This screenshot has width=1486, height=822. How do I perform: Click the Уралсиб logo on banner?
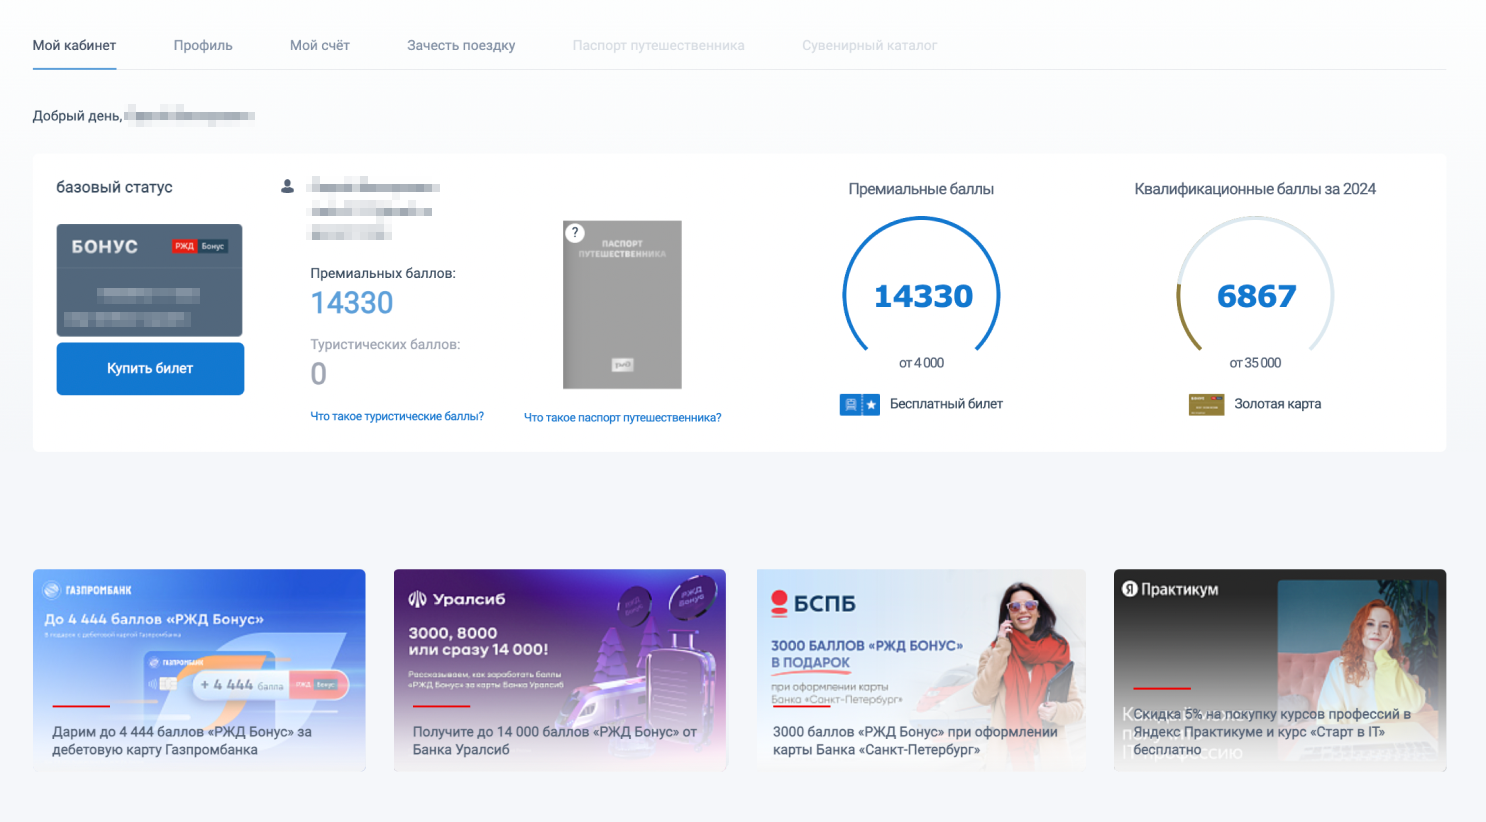click(457, 599)
